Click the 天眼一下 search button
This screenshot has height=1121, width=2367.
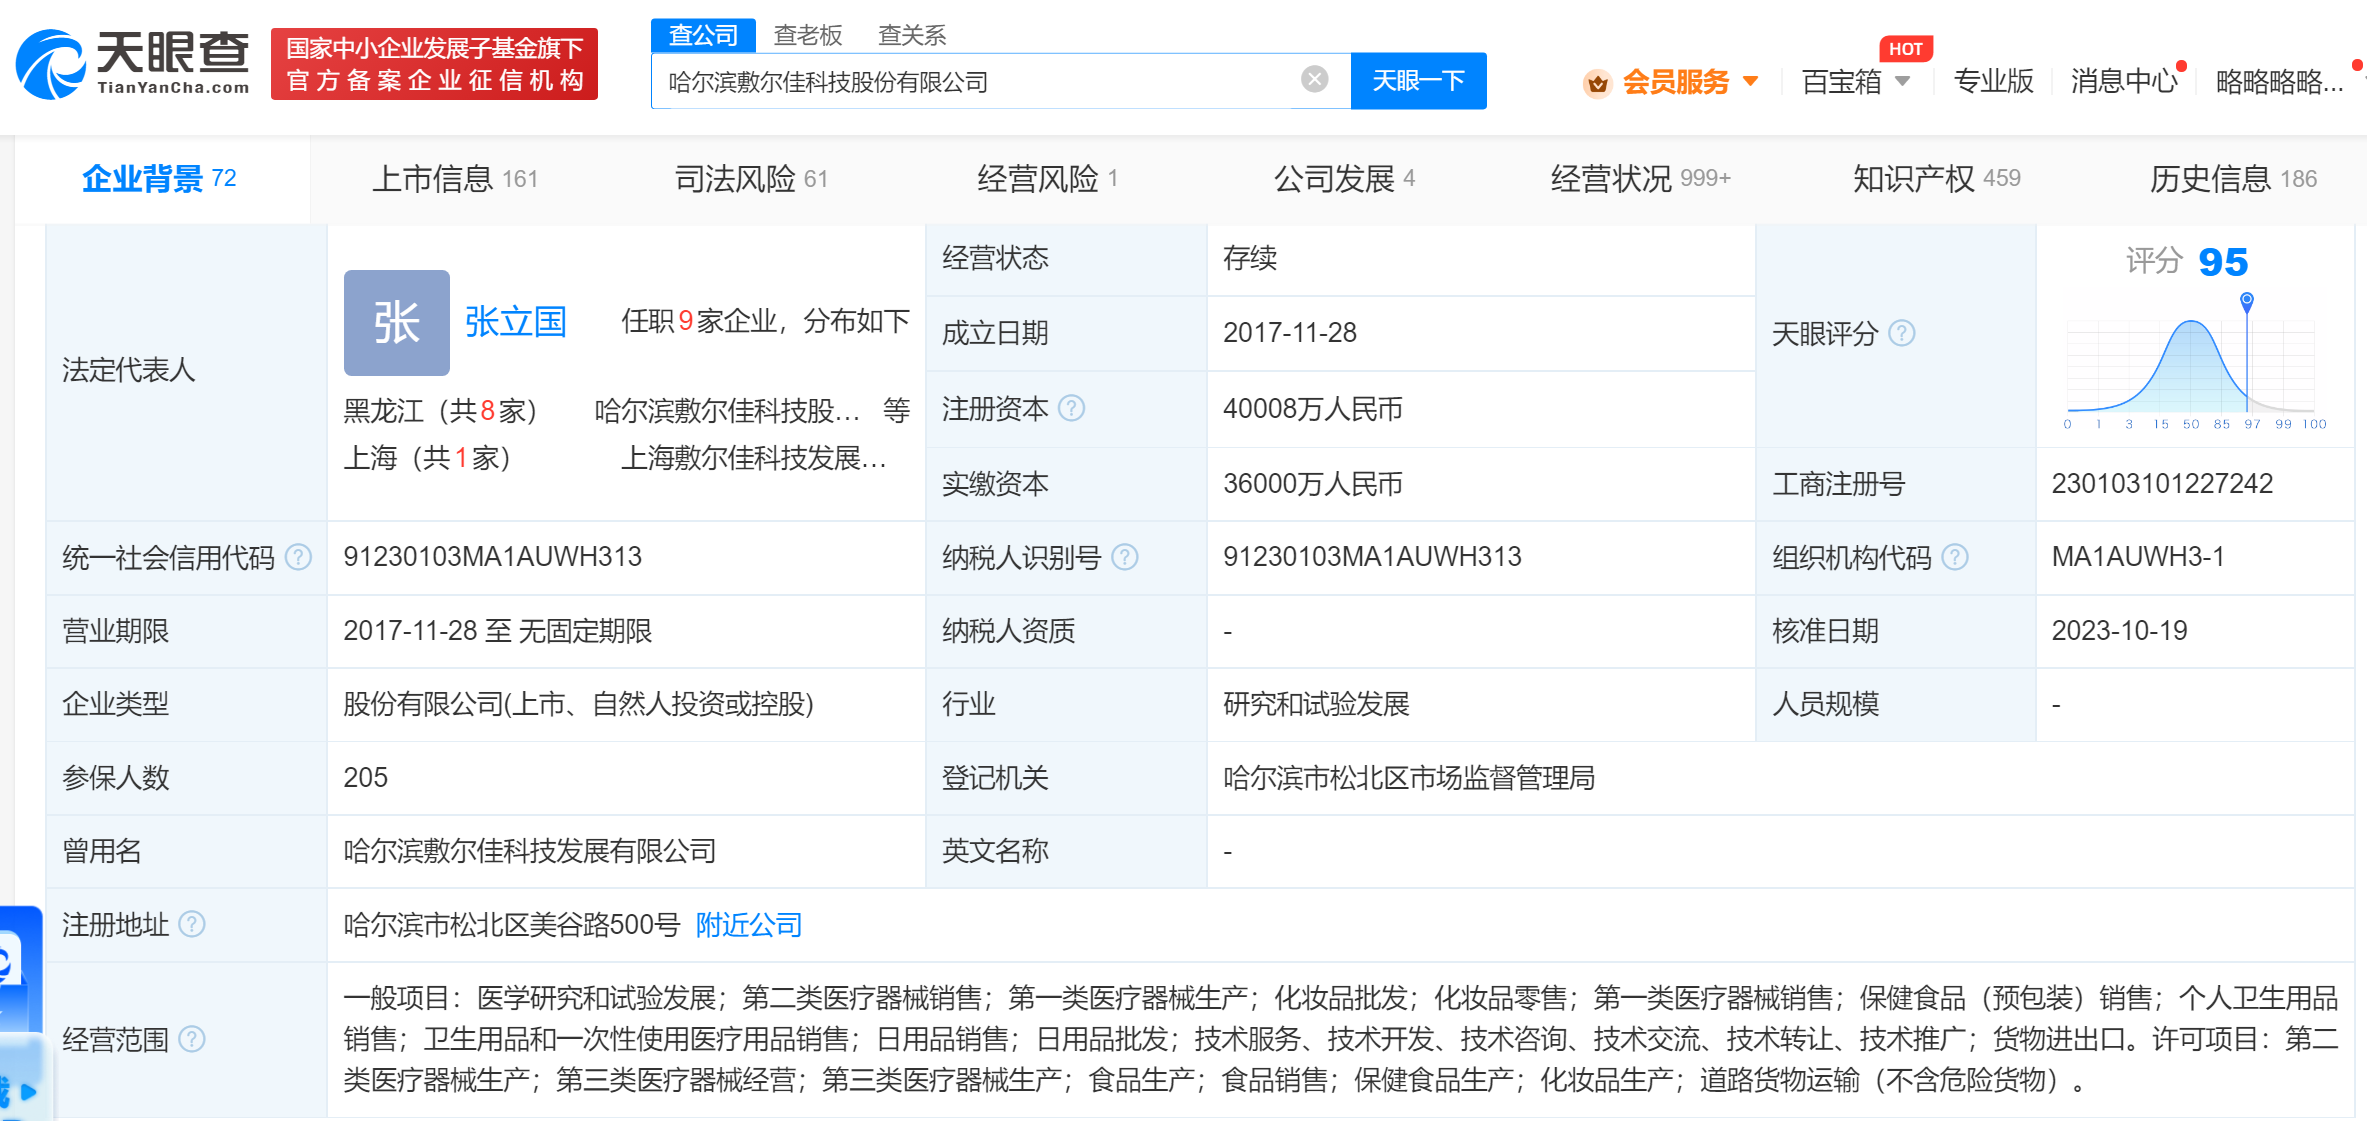[1418, 80]
